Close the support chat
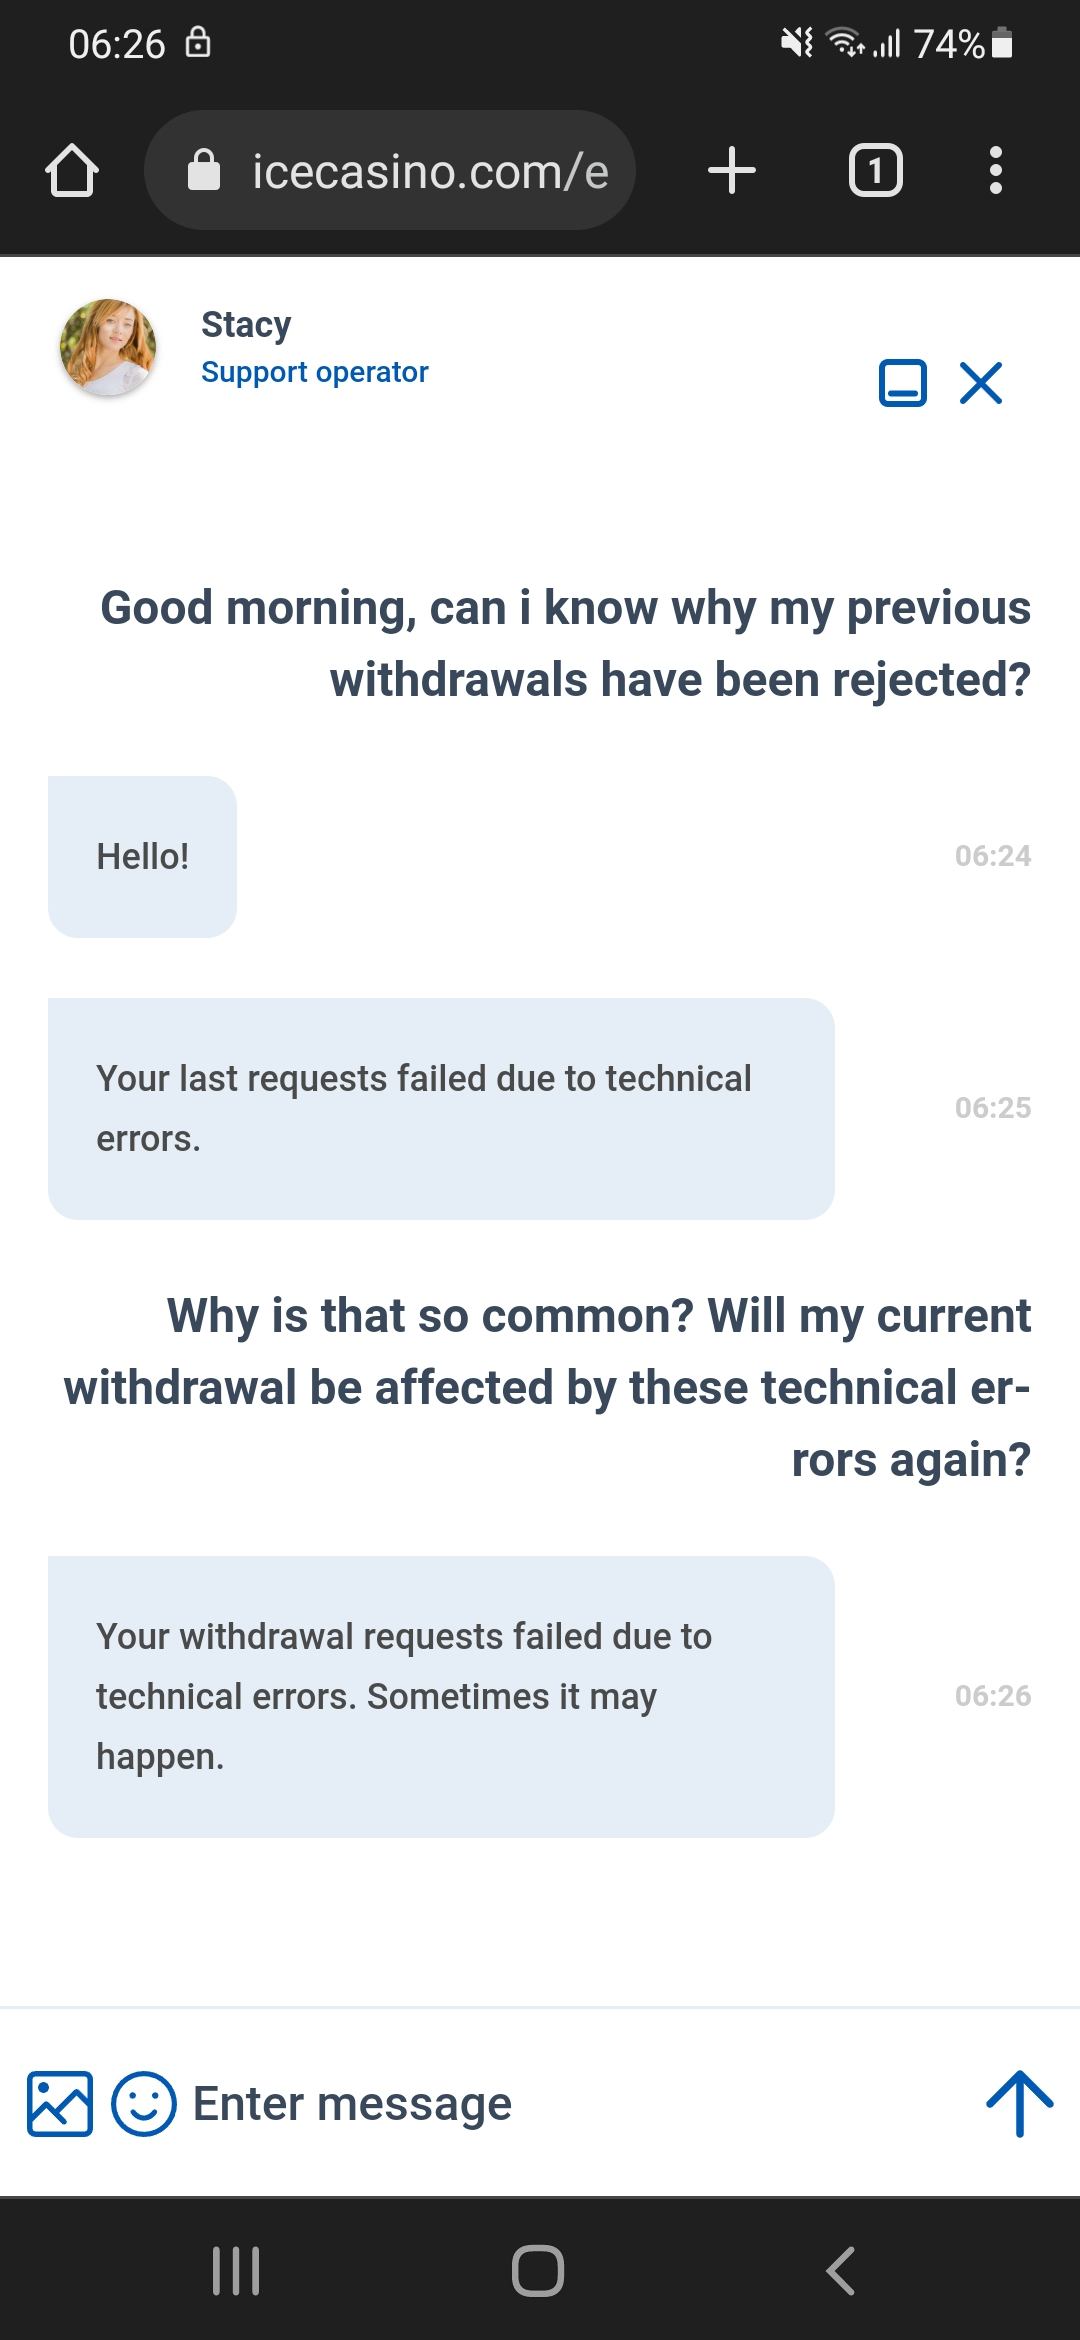The image size is (1080, 2340). [981, 383]
